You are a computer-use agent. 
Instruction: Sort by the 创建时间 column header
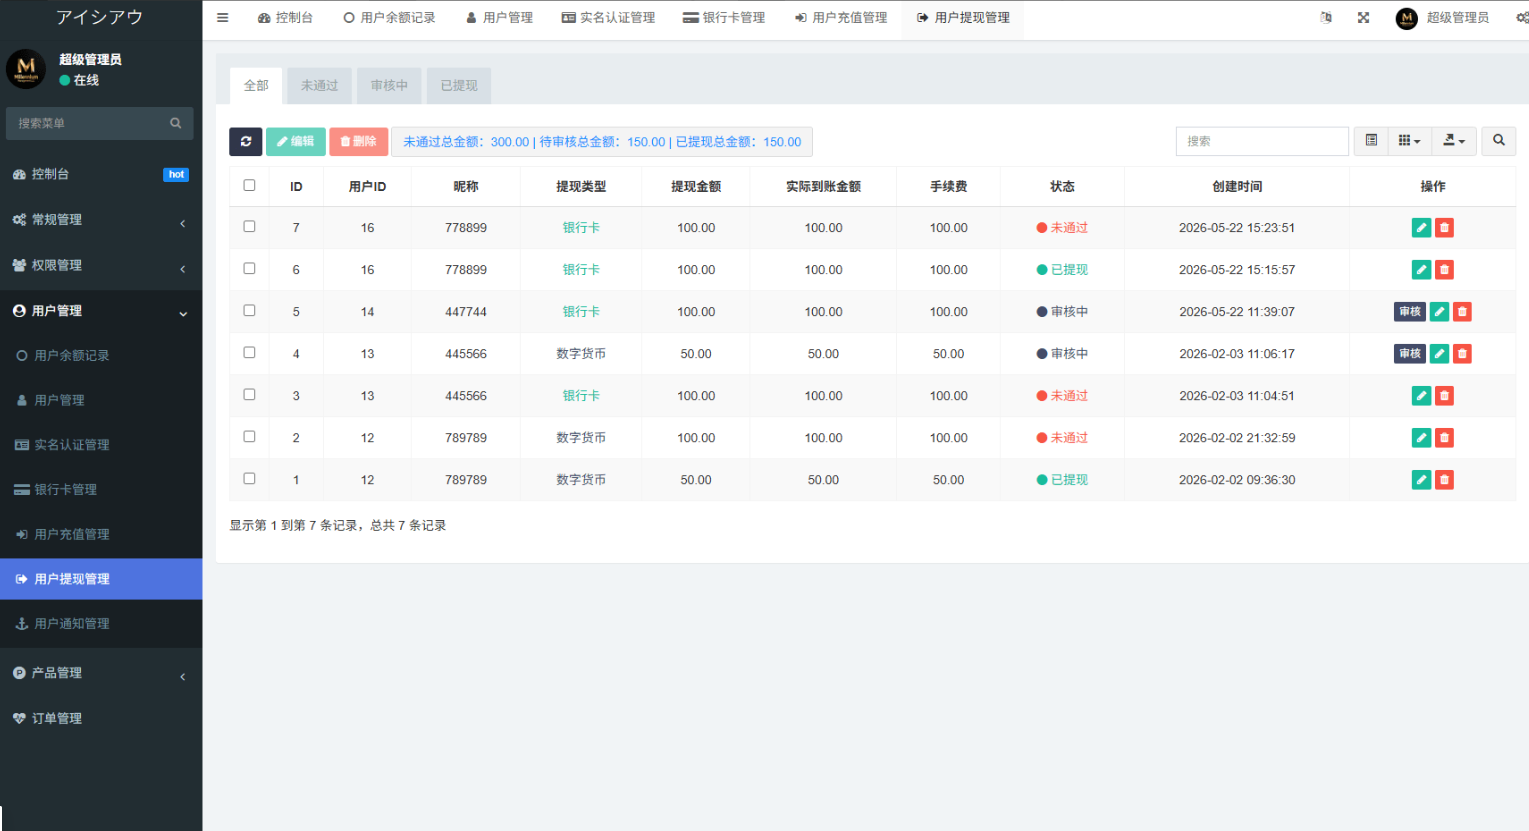(1237, 187)
